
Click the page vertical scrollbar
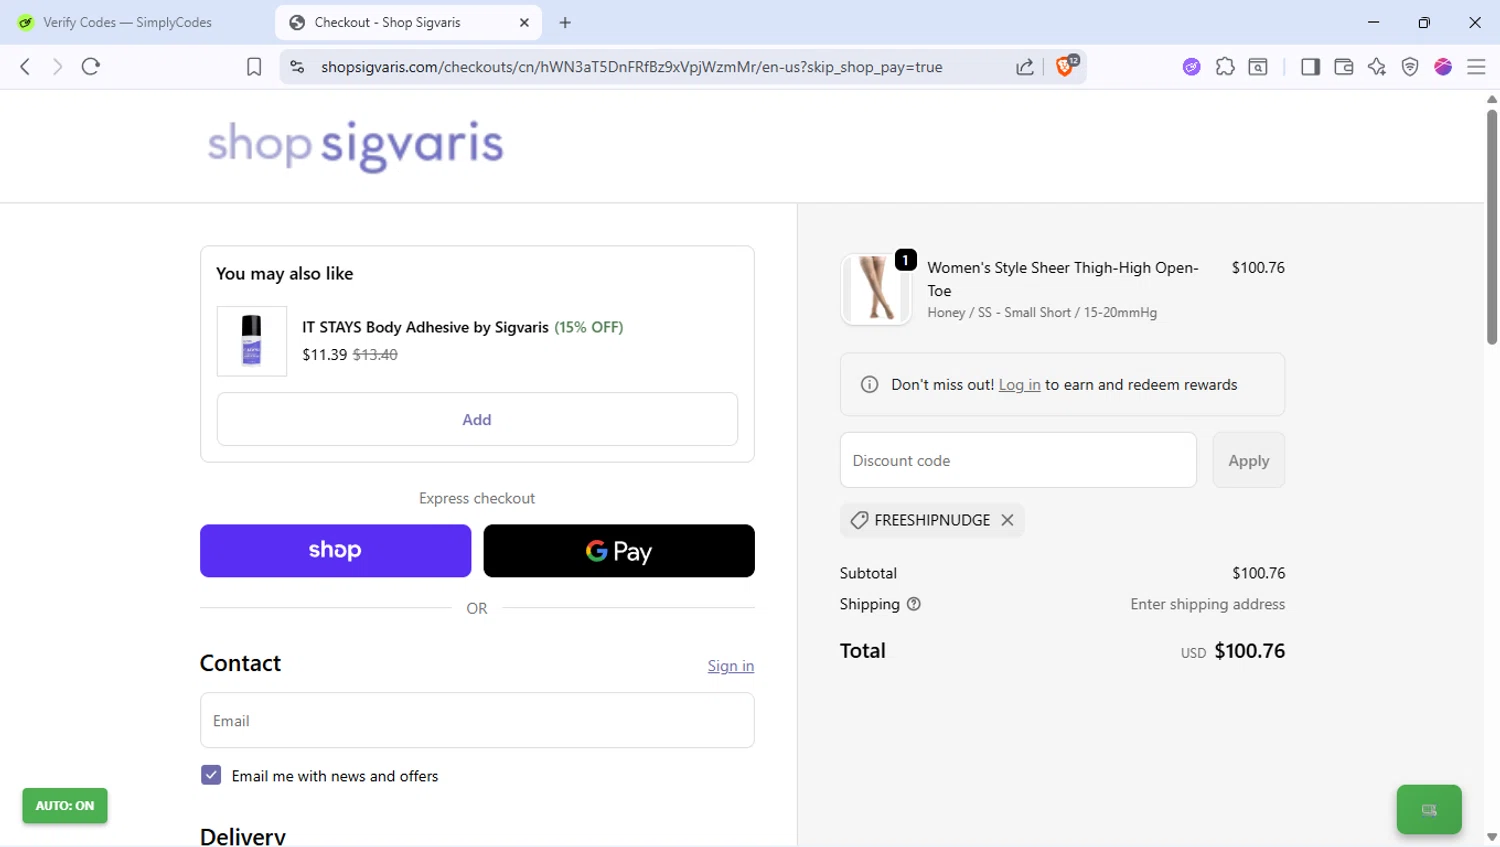(x=1492, y=228)
